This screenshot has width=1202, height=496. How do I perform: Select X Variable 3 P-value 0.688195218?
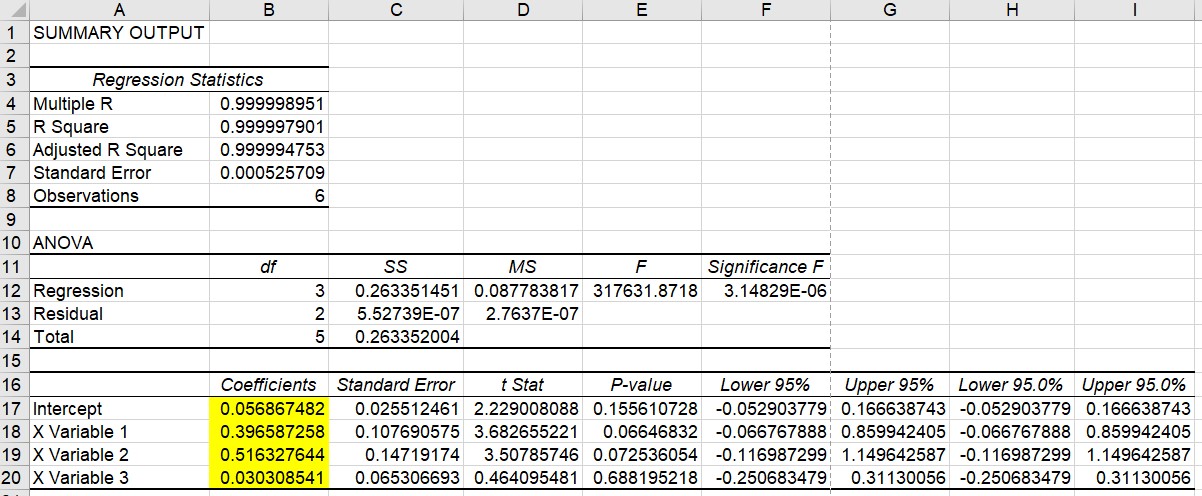click(642, 477)
